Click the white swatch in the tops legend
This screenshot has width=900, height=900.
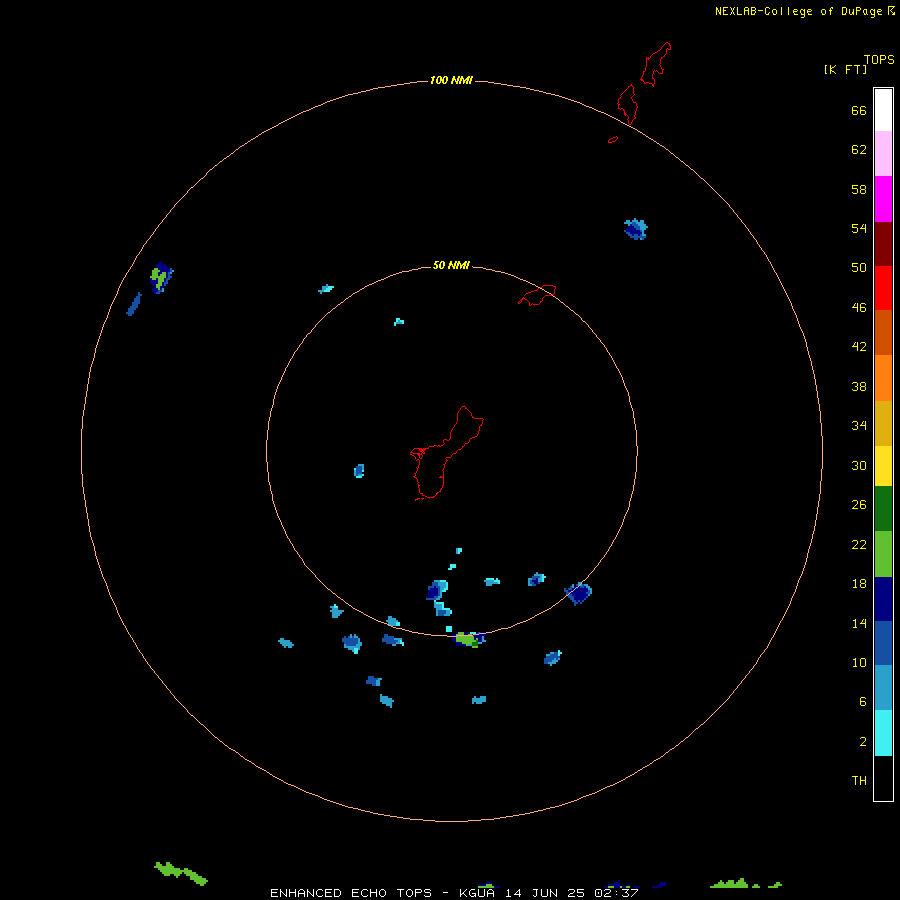[883, 110]
